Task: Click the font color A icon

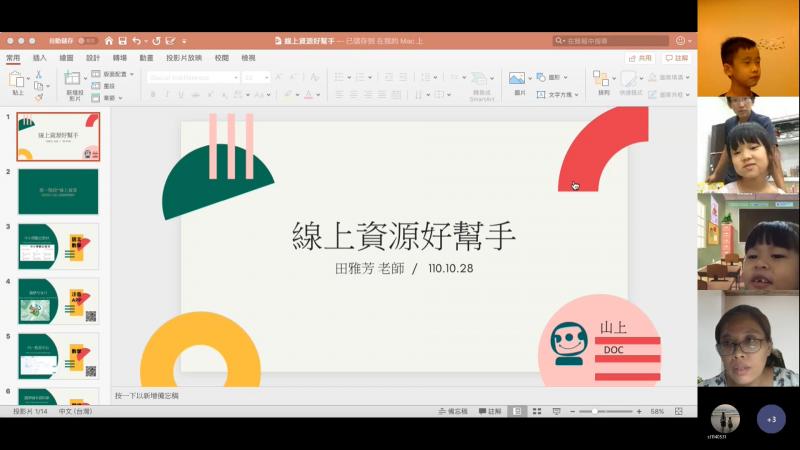Action: click(x=308, y=95)
